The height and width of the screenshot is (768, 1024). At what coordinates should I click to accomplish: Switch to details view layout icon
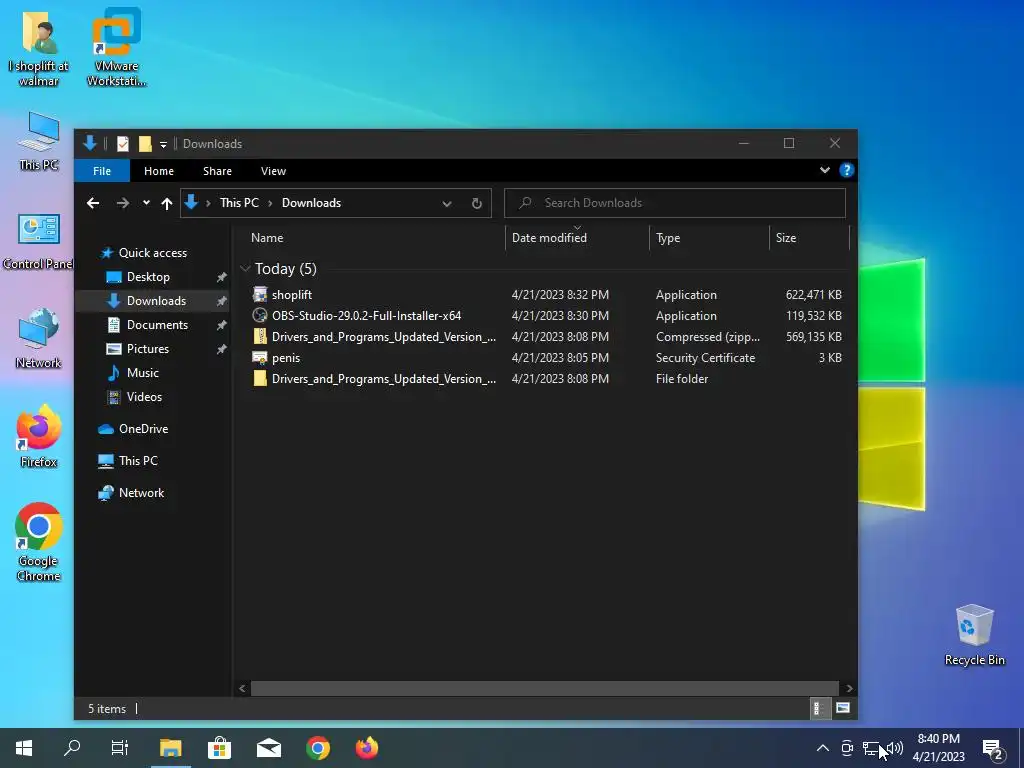818,709
